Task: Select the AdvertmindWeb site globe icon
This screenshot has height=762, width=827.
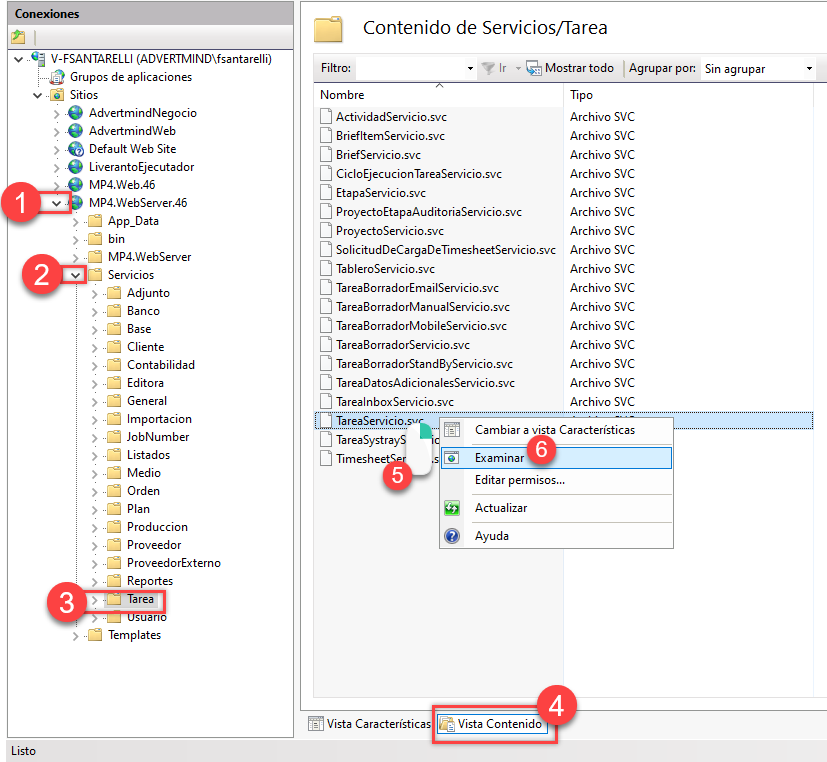Action: click(76, 131)
